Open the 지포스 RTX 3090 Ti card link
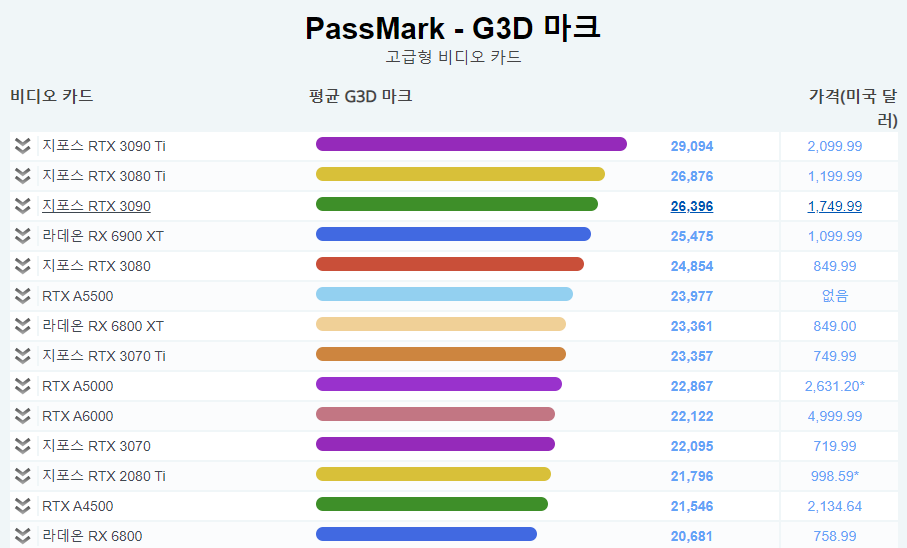 [104, 146]
